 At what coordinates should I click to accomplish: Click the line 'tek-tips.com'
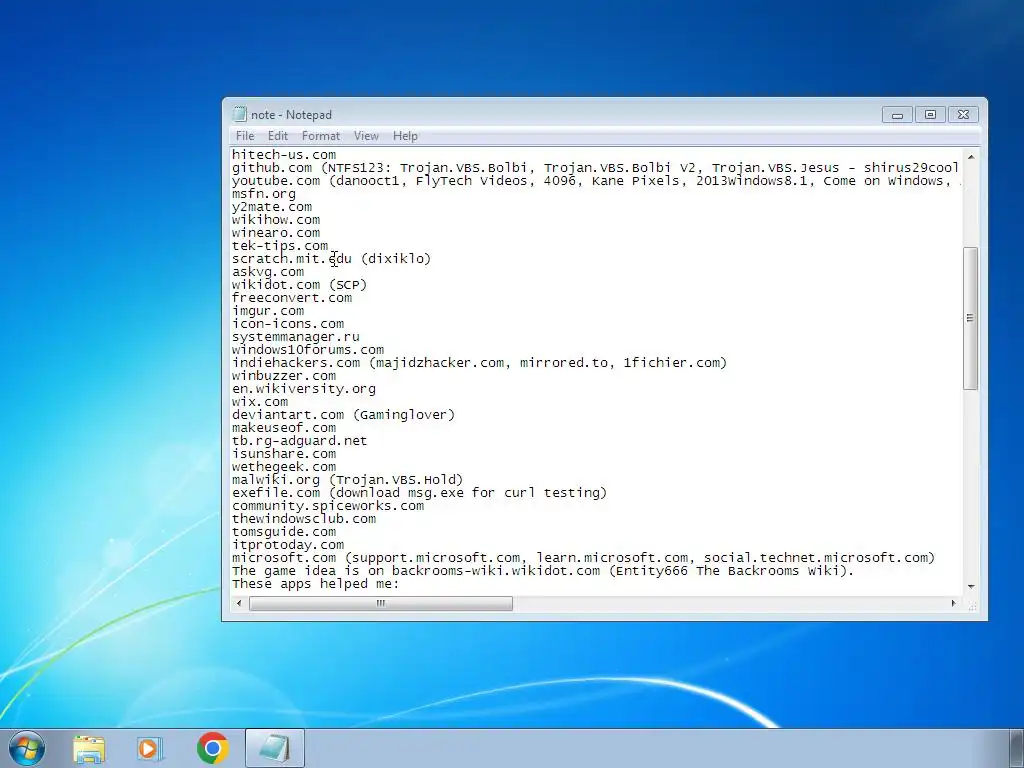280,246
